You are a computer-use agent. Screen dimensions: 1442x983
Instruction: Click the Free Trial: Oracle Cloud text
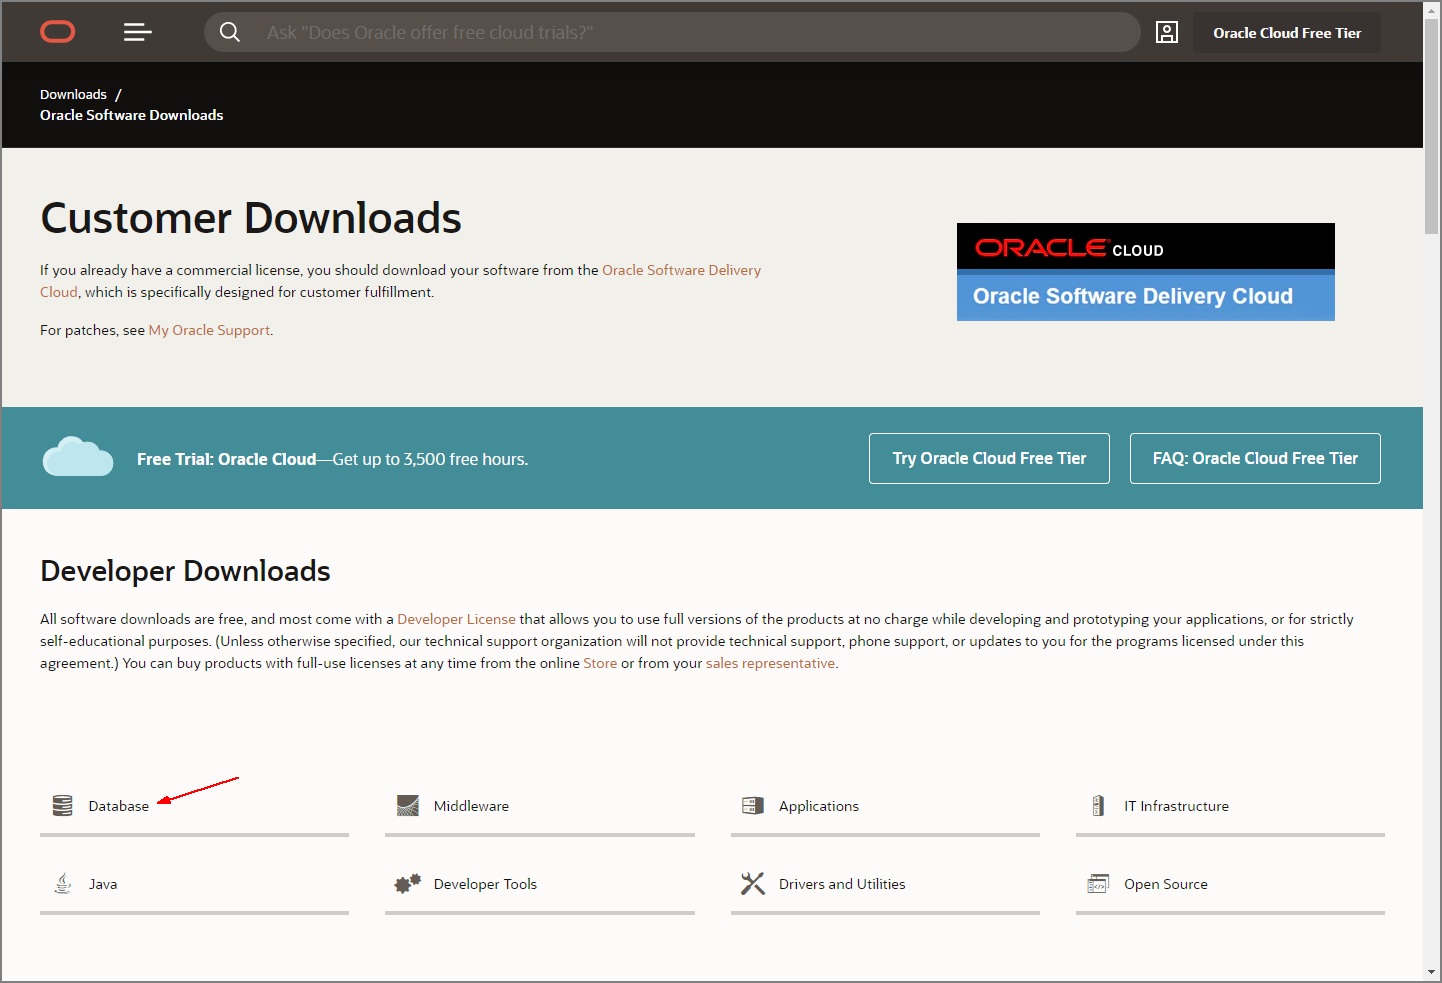pyautogui.click(x=226, y=459)
